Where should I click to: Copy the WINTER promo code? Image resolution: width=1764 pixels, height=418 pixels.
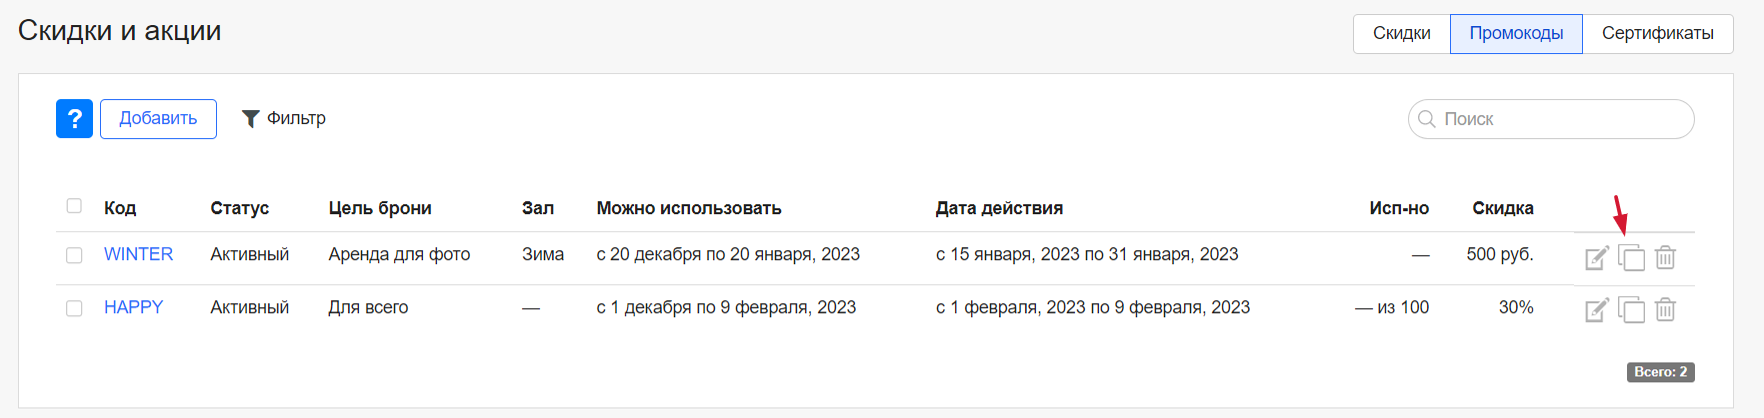(x=1631, y=257)
